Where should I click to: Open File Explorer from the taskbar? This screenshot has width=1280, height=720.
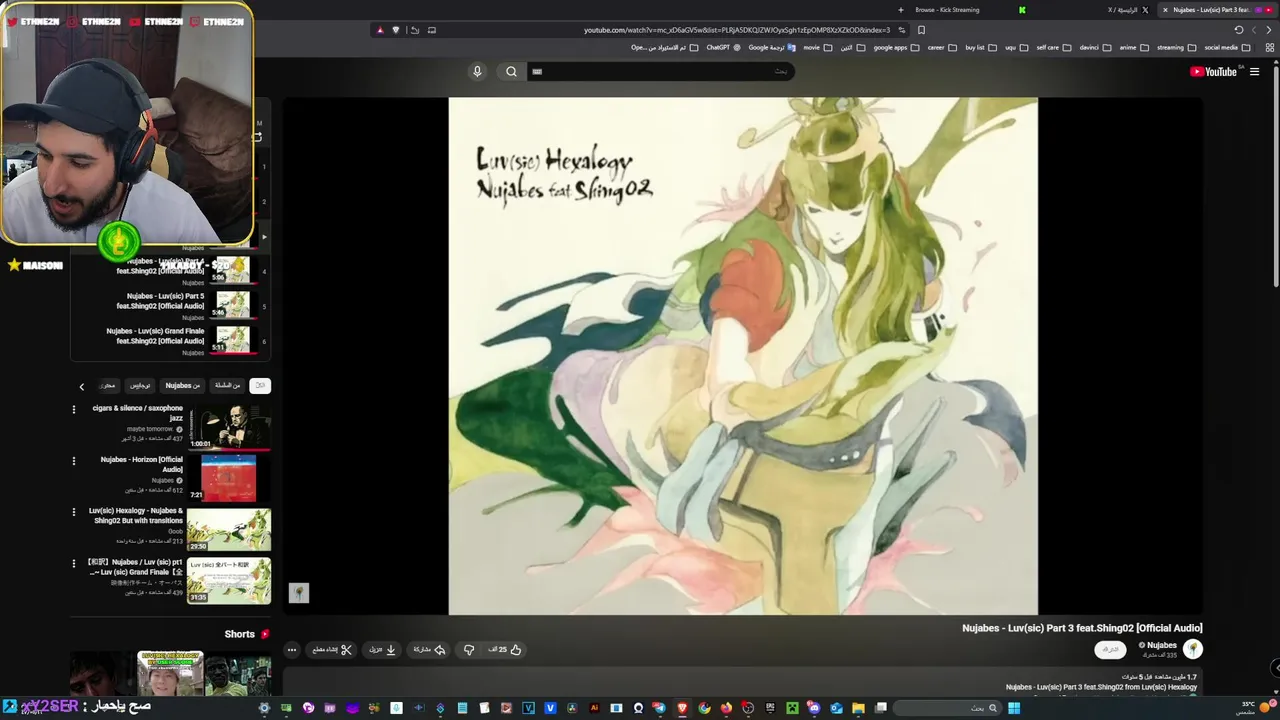[x=858, y=708]
